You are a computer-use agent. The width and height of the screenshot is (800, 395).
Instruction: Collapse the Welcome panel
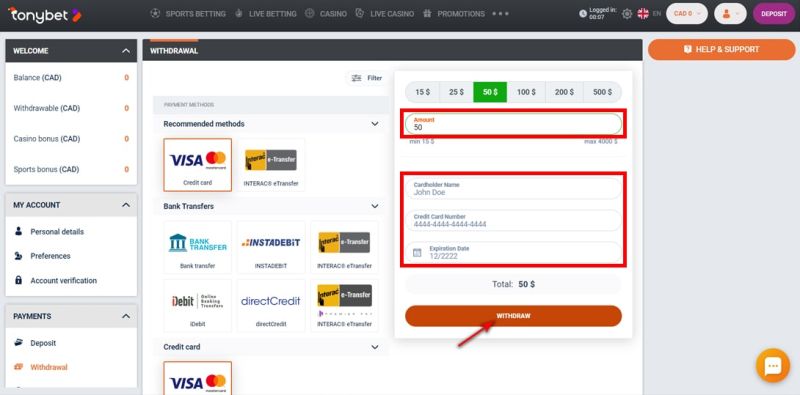pyautogui.click(x=126, y=51)
